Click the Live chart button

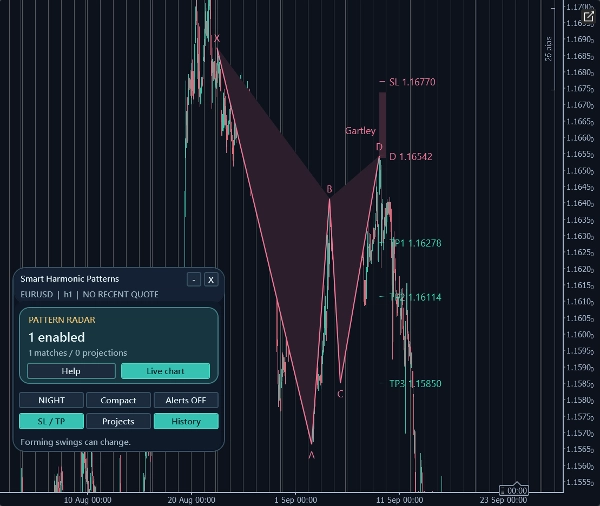[x=165, y=371]
